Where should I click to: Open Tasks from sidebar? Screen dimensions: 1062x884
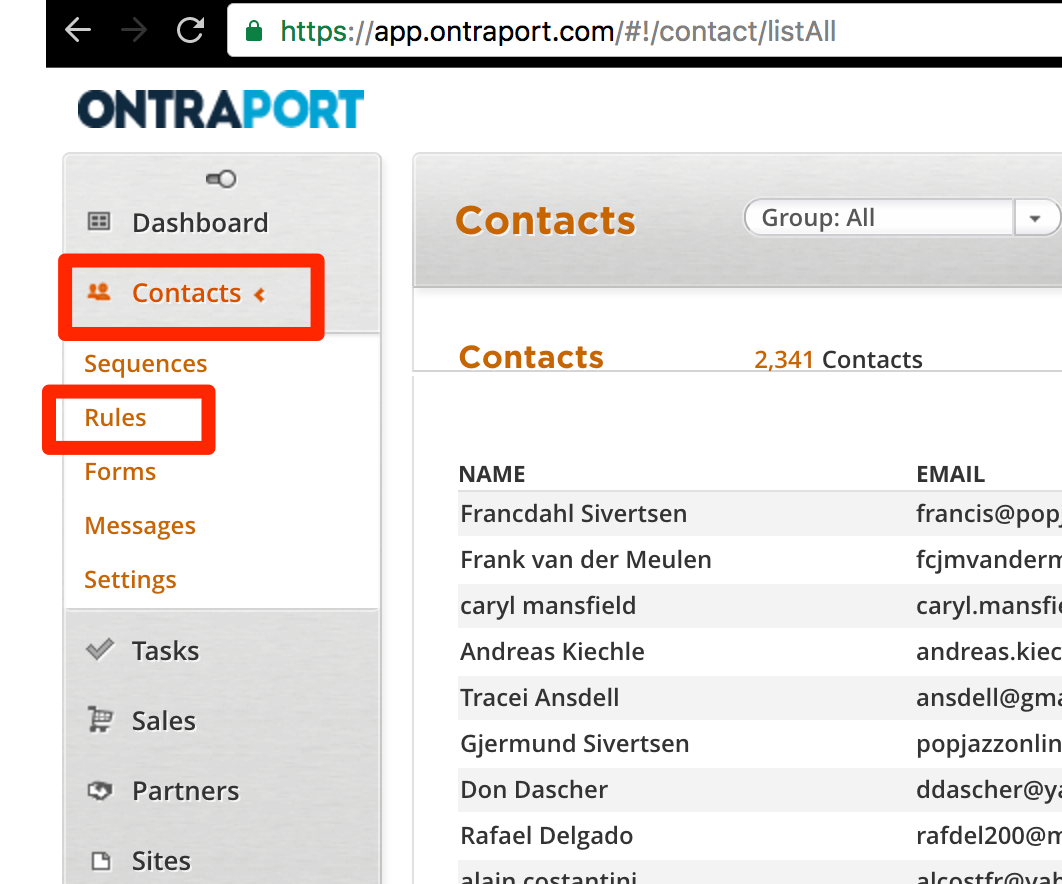pos(166,651)
